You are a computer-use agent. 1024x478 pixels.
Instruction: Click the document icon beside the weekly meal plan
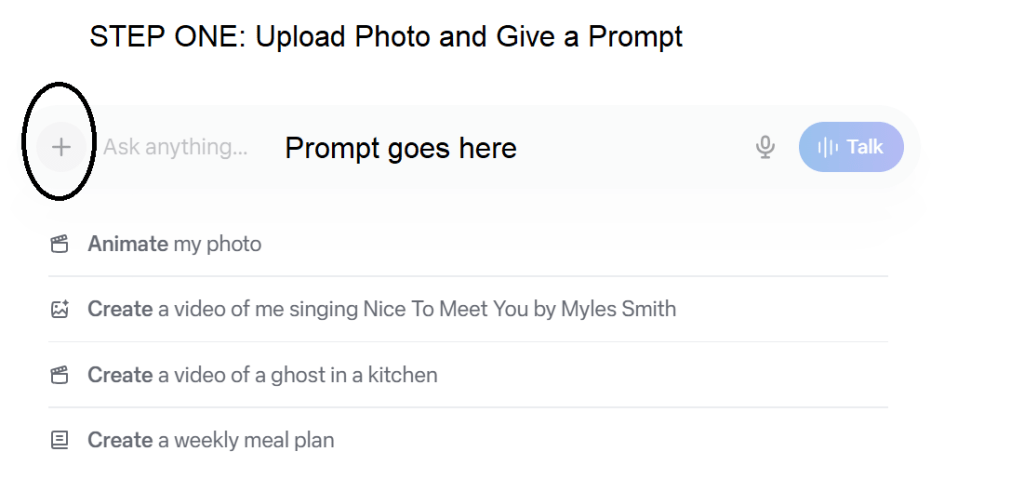coord(60,440)
